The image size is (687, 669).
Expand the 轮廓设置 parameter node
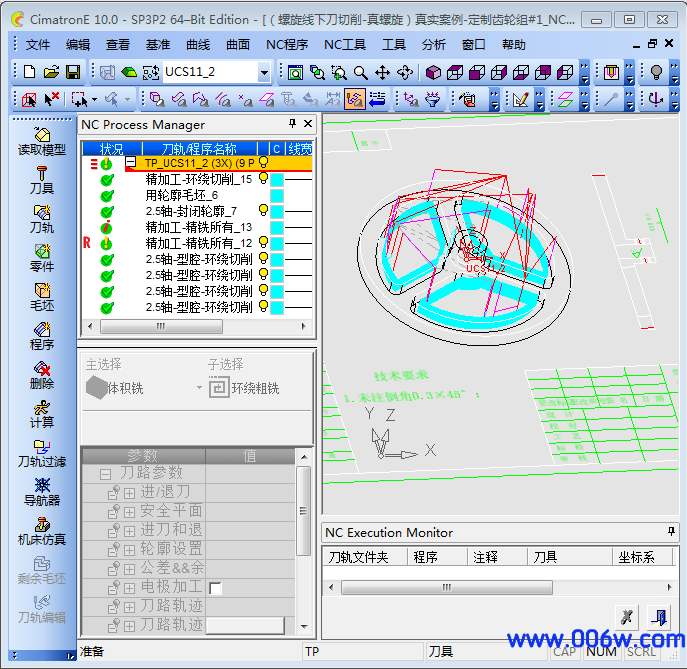129,550
